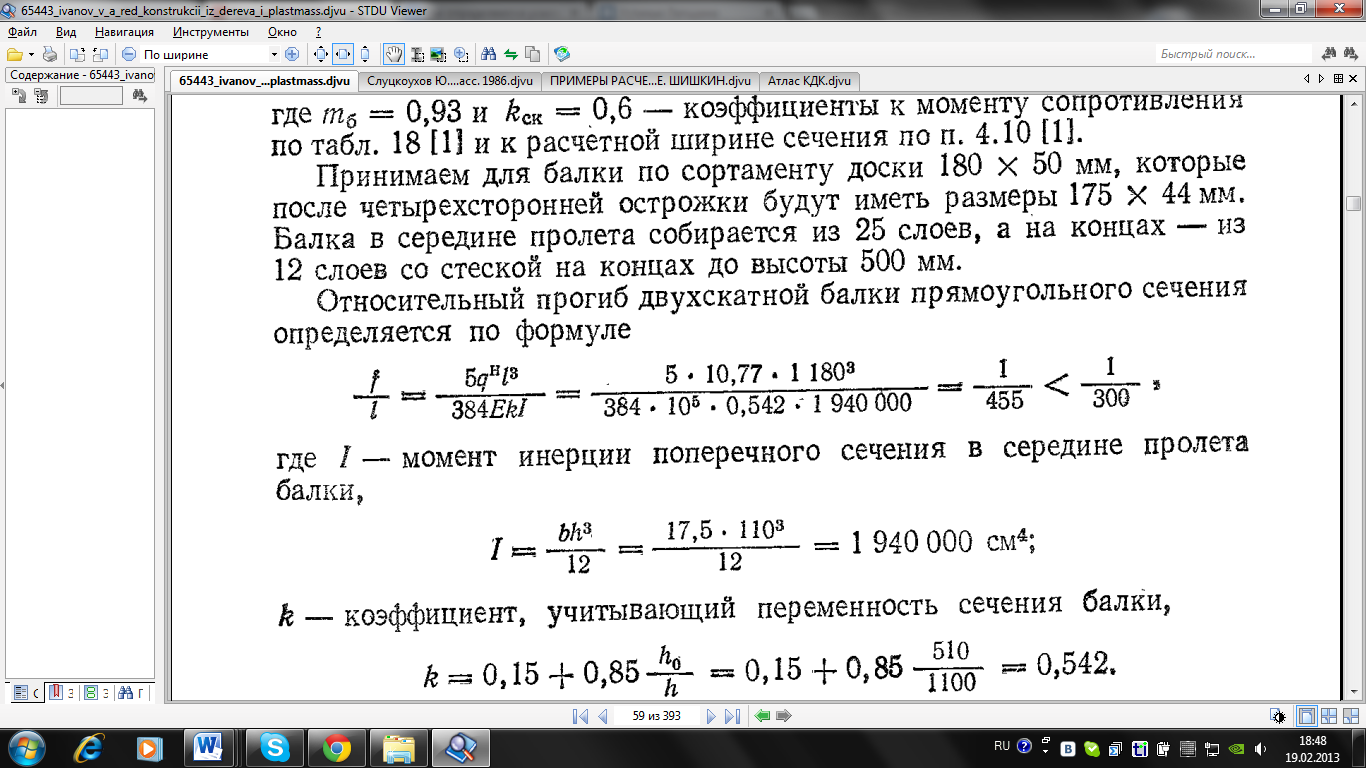Select the text selection tool
The image size is (1366, 768).
point(417,54)
